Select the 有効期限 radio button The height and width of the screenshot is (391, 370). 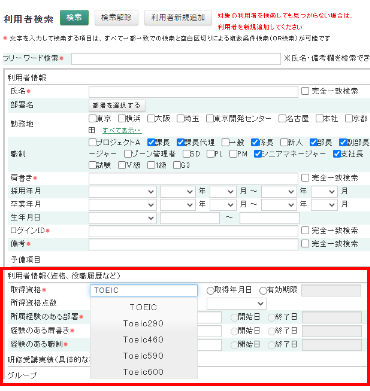(263, 290)
